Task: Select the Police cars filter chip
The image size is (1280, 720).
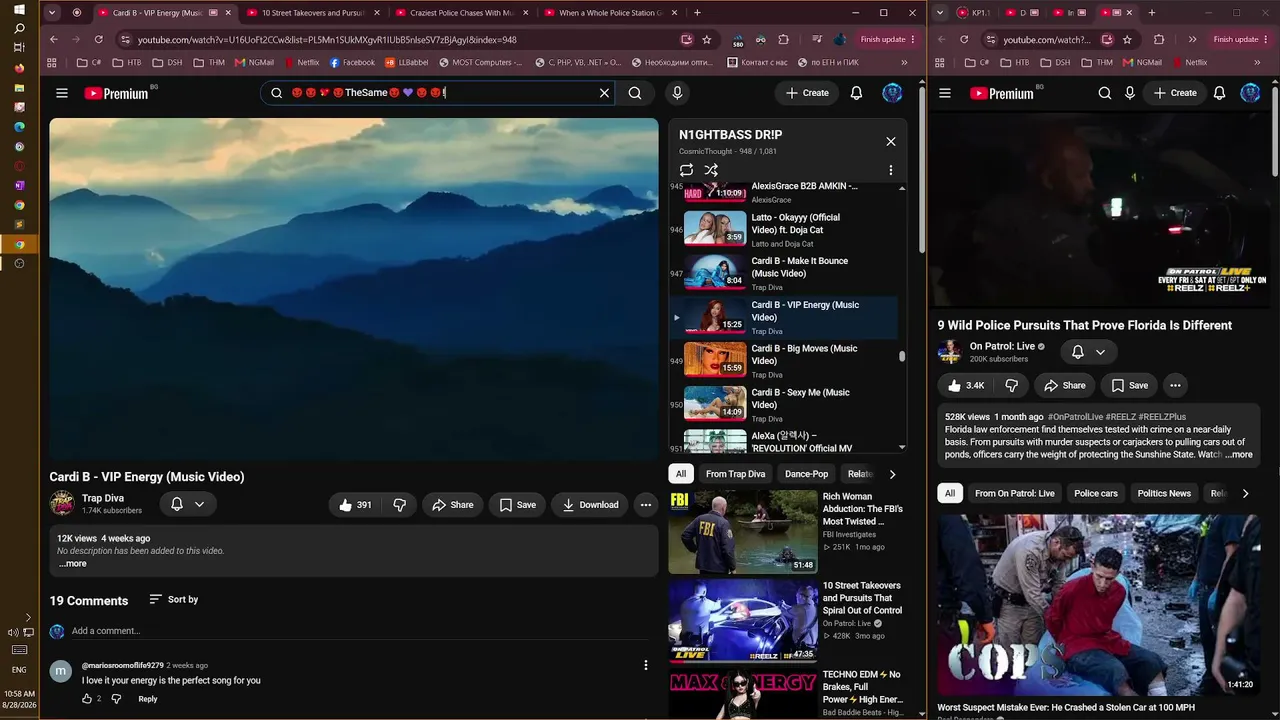Action: (x=1096, y=493)
